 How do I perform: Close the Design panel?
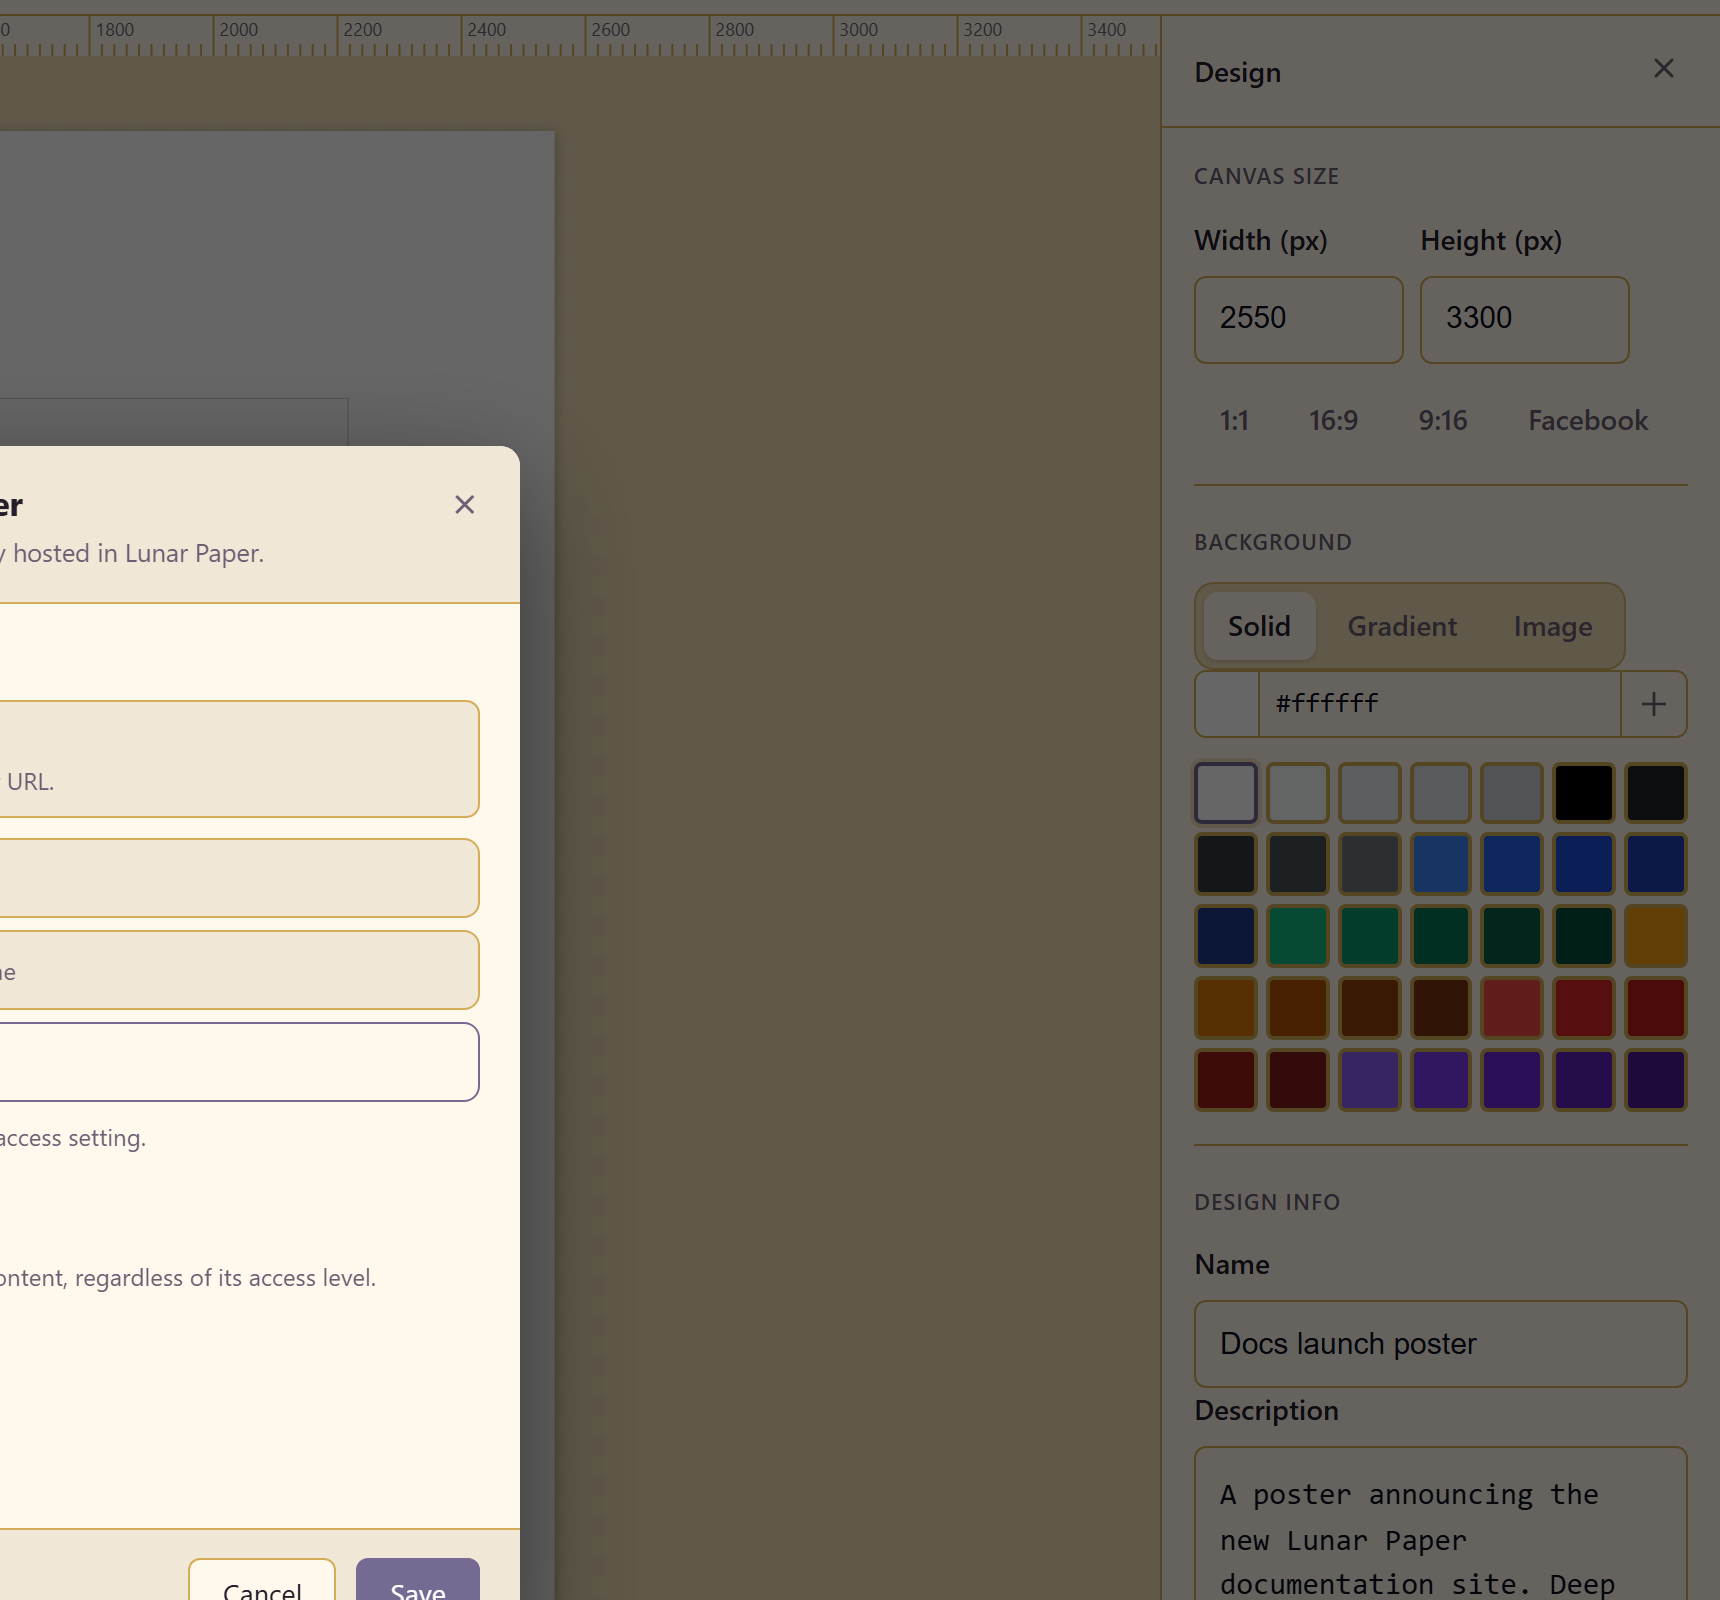click(1663, 69)
